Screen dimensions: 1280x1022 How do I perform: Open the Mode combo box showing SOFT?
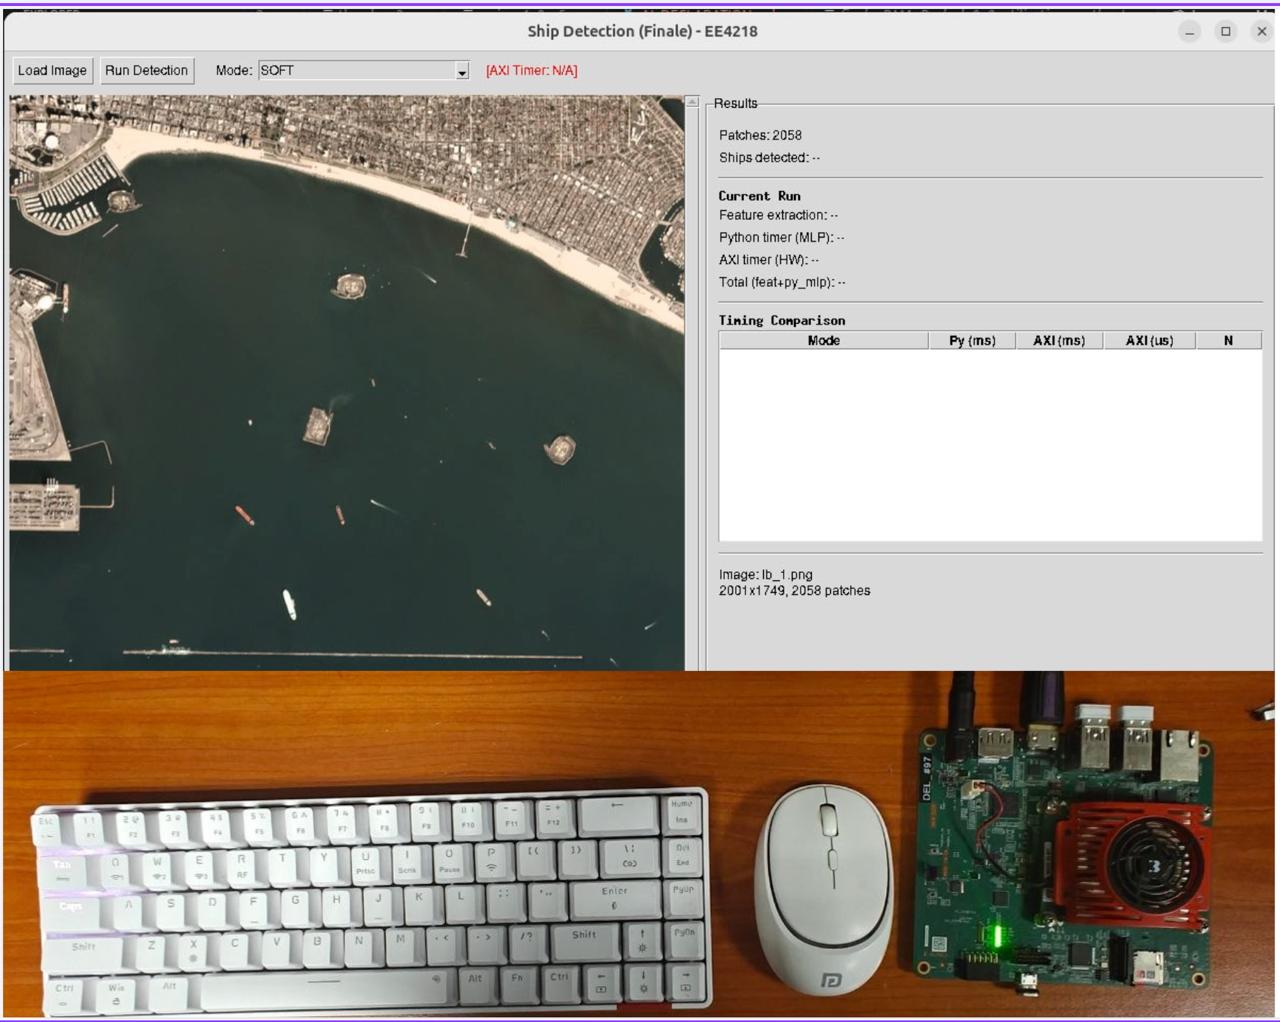pos(355,71)
